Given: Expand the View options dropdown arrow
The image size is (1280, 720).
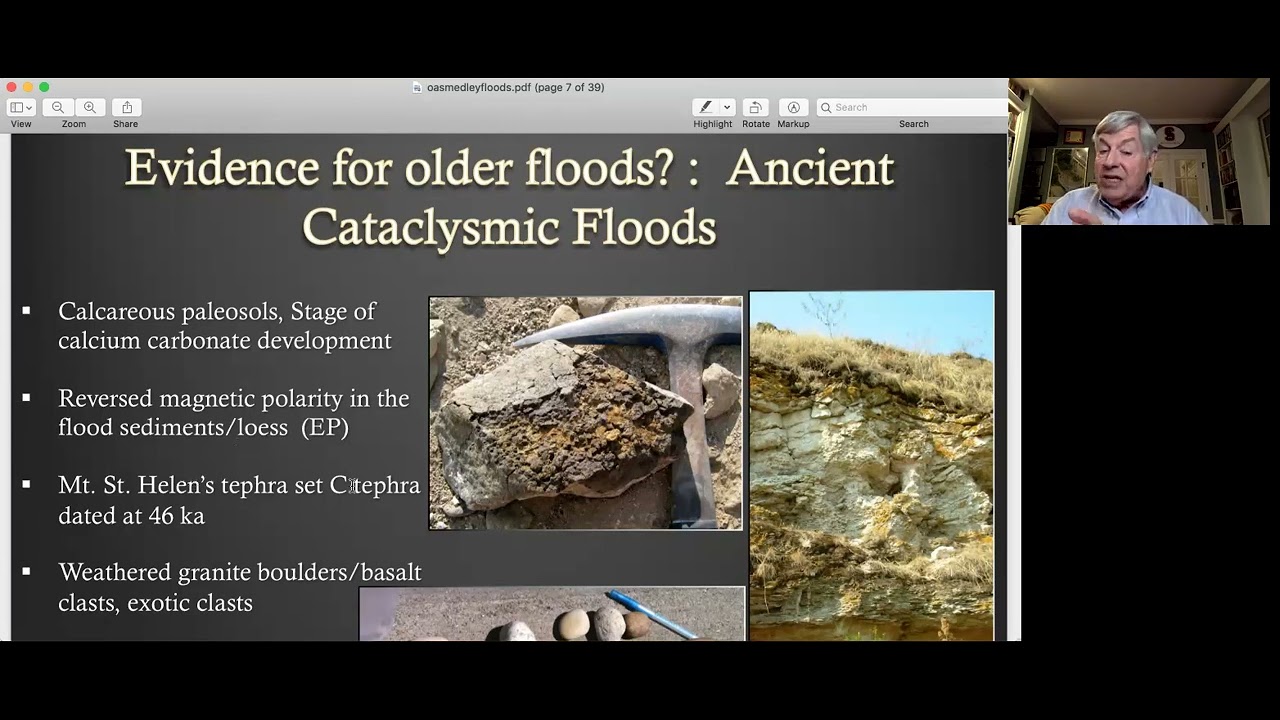Looking at the screenshot, I should click(x=29, y=107).
